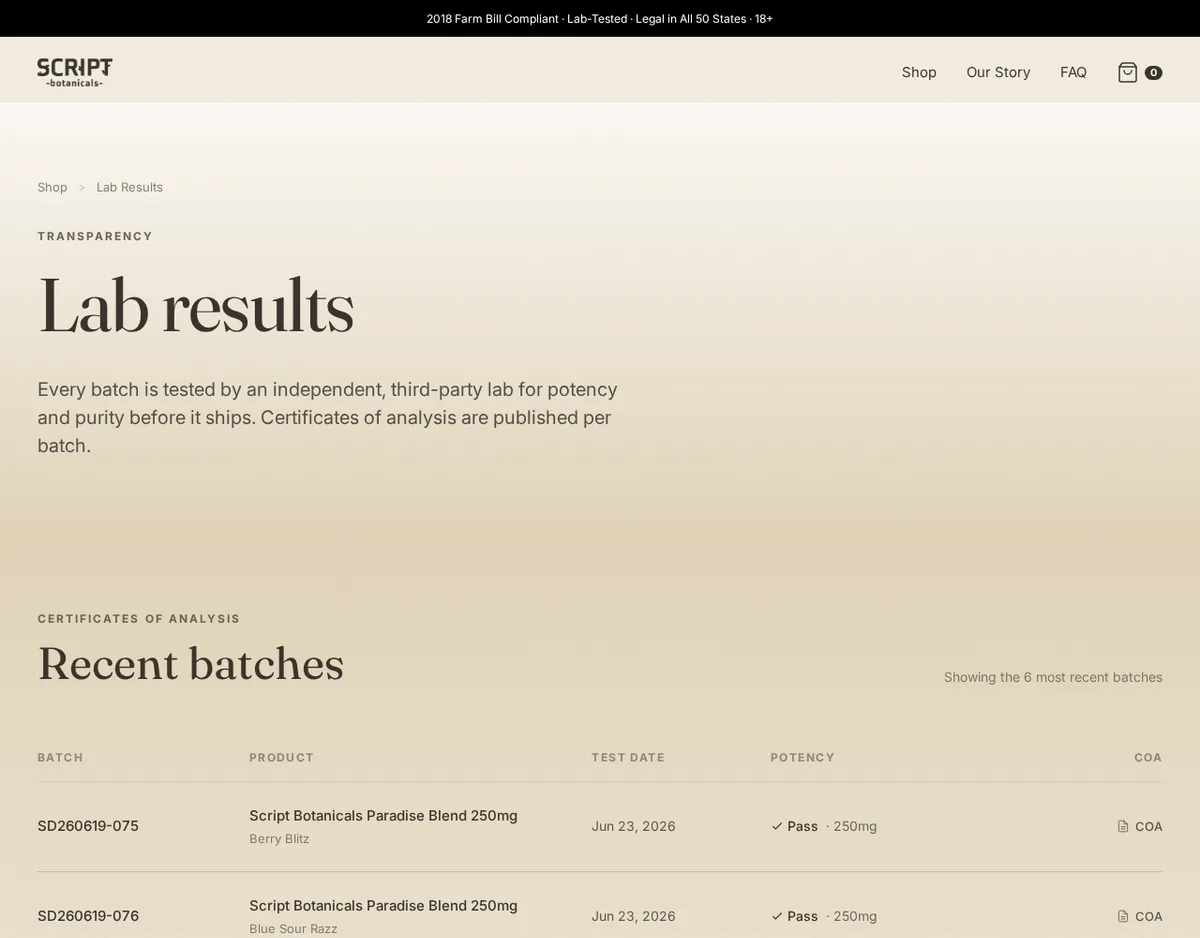Click the BATCH column header
1200x938 pixels.
pos(60,758)
